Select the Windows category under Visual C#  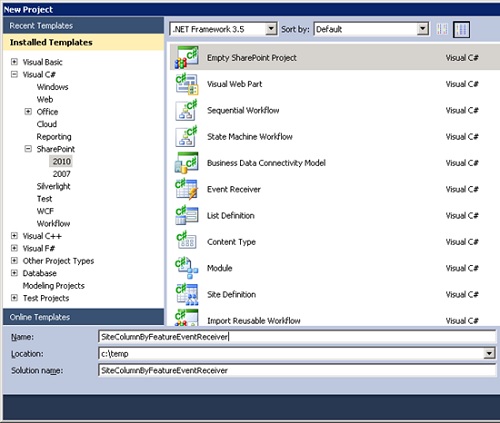click(x=52, y=87)
